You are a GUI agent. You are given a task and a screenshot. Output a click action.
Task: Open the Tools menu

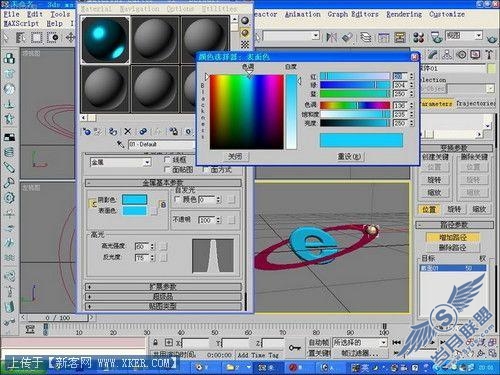click(x=60, y=14)
